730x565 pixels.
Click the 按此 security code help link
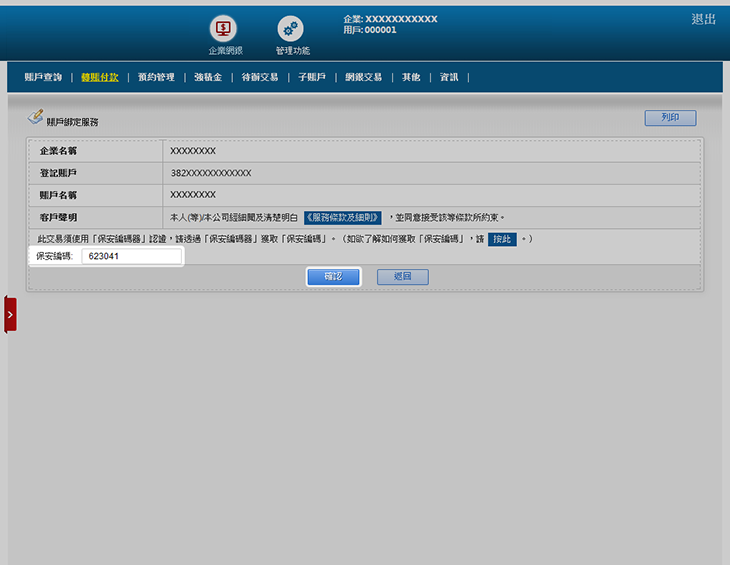pos(502,239)
